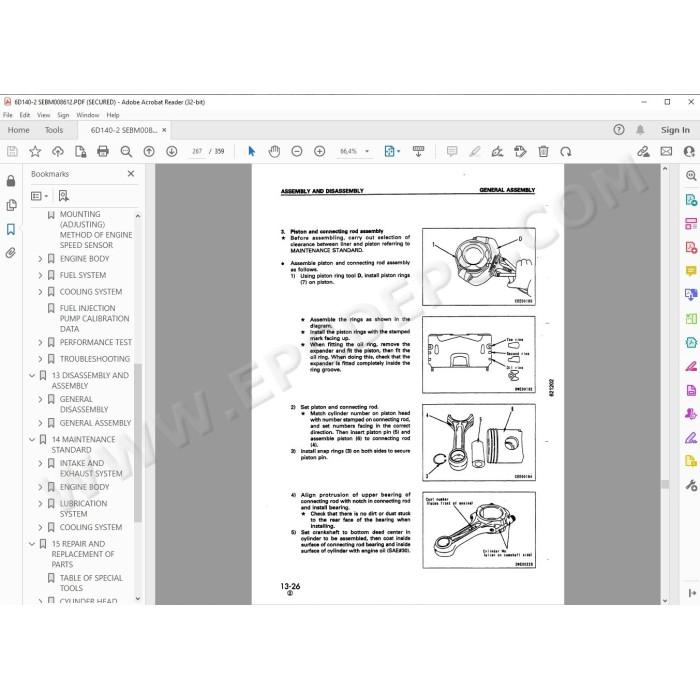The height and width of the screenshot is (700, 700).
Task: Open the Help question mark
Action: point(619,130)
